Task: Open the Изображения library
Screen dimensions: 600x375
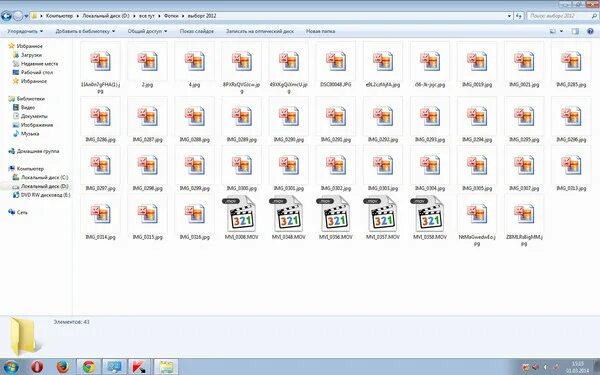Action: [37, 125]
